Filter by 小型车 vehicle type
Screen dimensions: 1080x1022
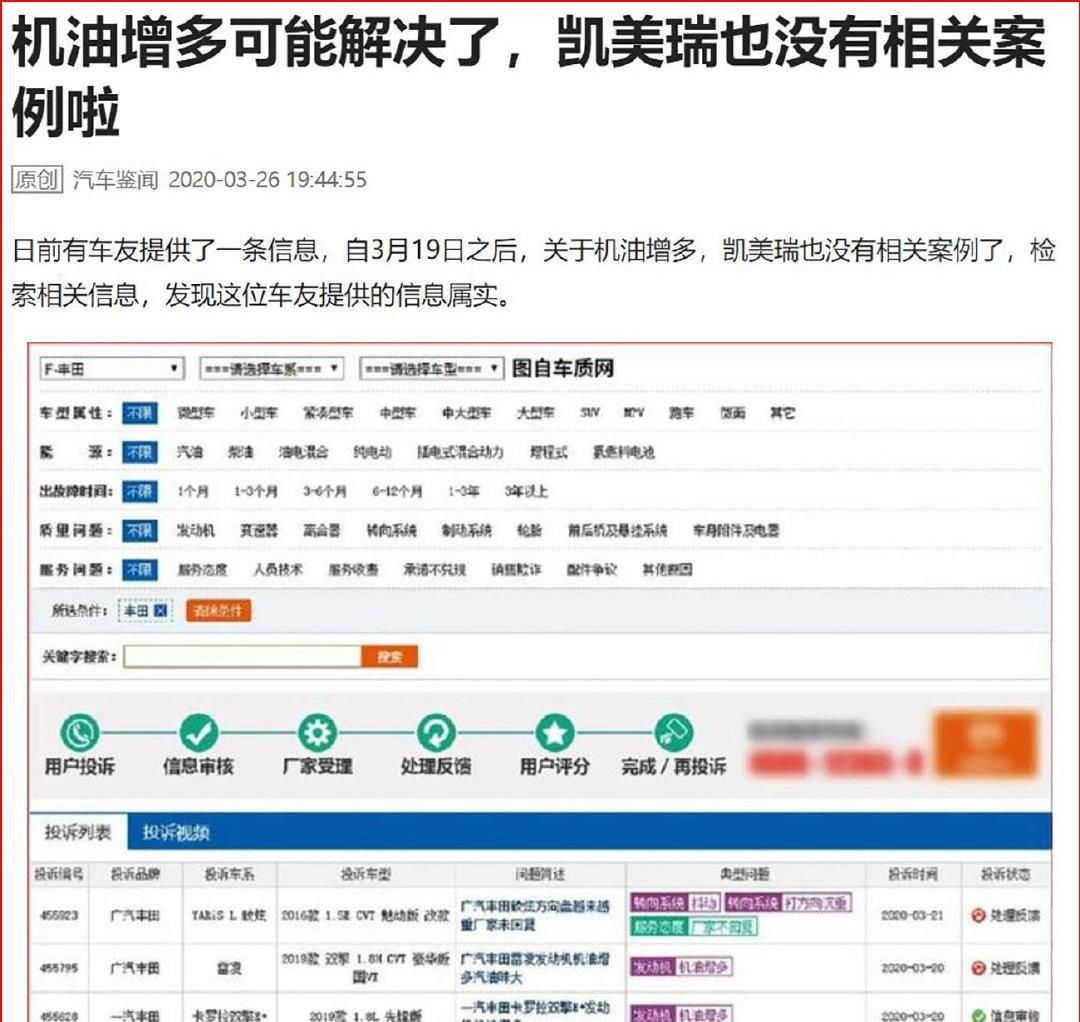[258, 413]
